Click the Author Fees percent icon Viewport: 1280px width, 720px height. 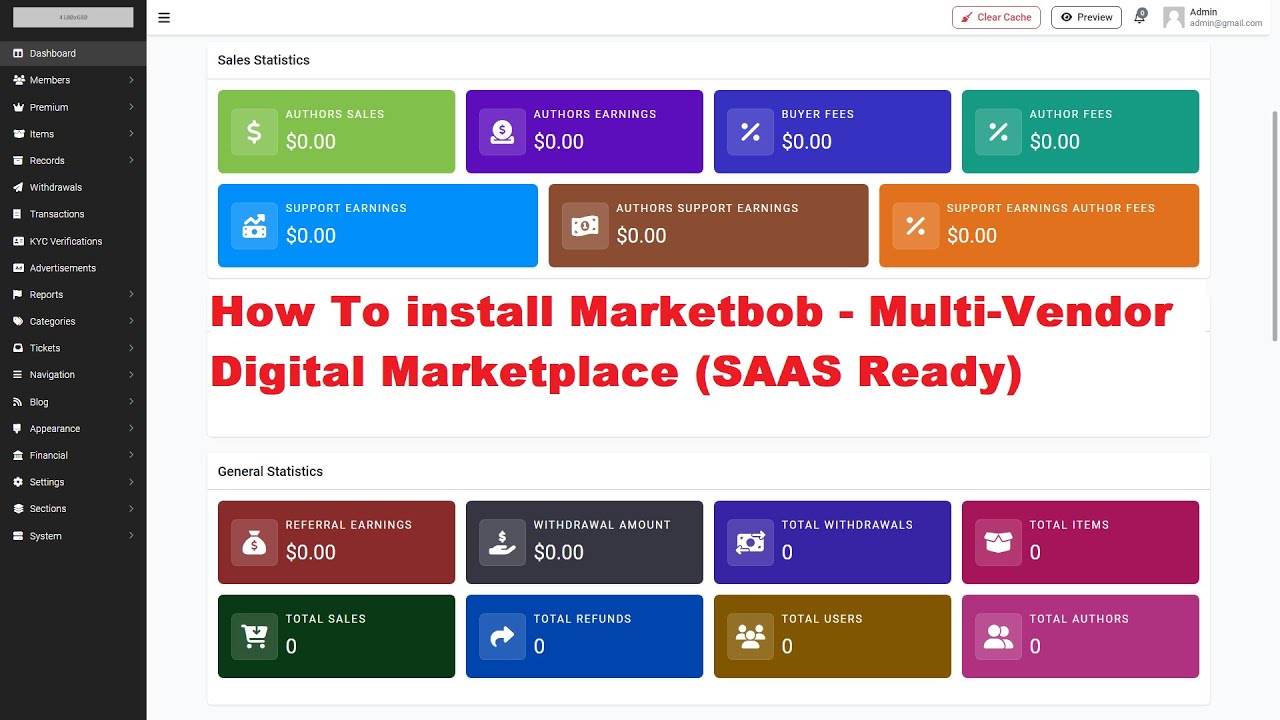[x=998, y=132]
